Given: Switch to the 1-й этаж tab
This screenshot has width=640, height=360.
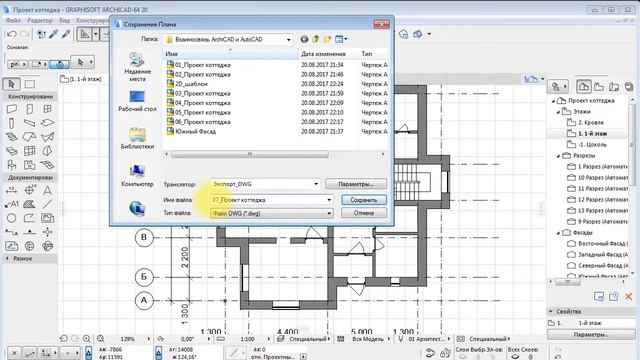Looking at the screenshot, I should tap(81, 79).
